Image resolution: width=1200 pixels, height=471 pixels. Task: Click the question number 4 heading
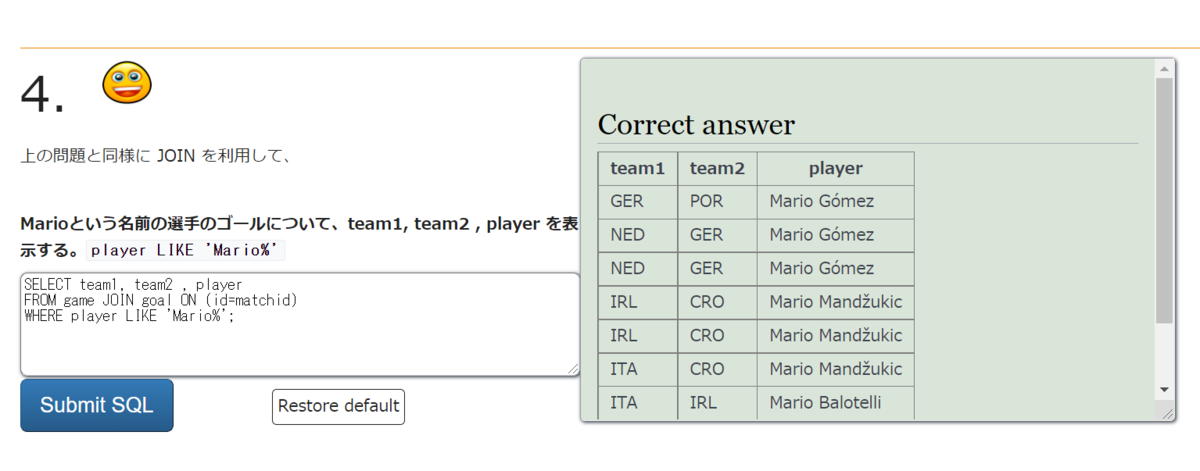point(43,95)
